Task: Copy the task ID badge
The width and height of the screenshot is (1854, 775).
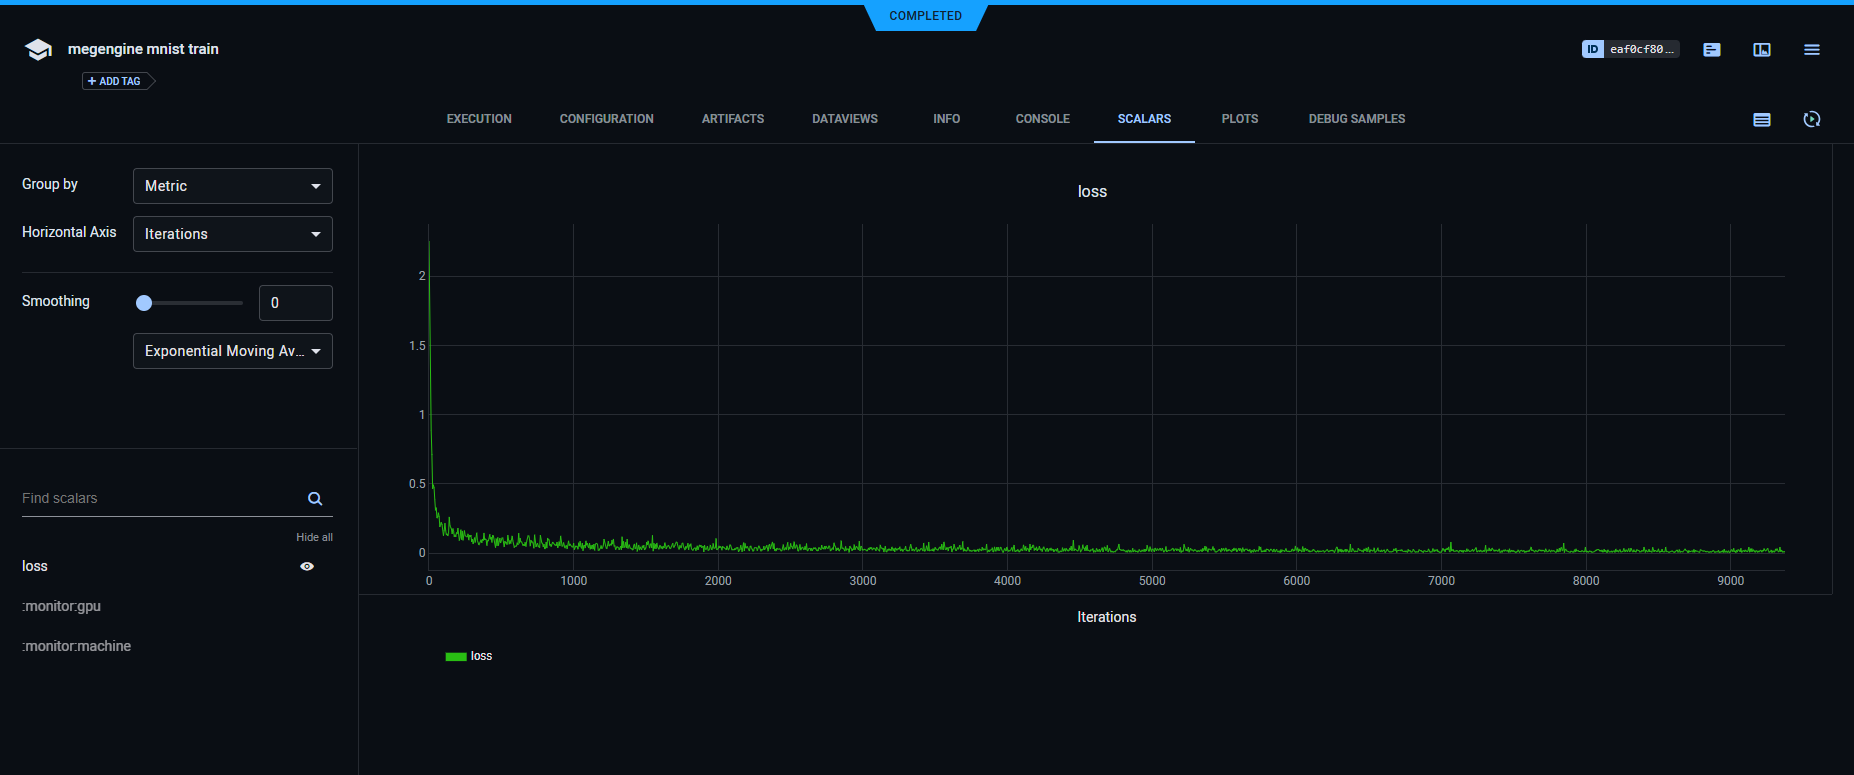Action: coord(1630,49)
